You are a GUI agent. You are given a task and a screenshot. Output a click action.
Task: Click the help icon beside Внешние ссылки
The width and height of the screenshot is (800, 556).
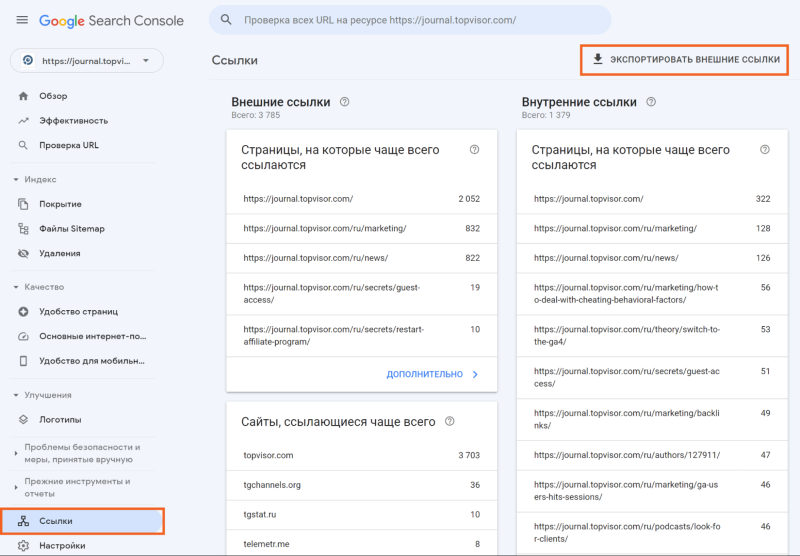tap(344, 102)
